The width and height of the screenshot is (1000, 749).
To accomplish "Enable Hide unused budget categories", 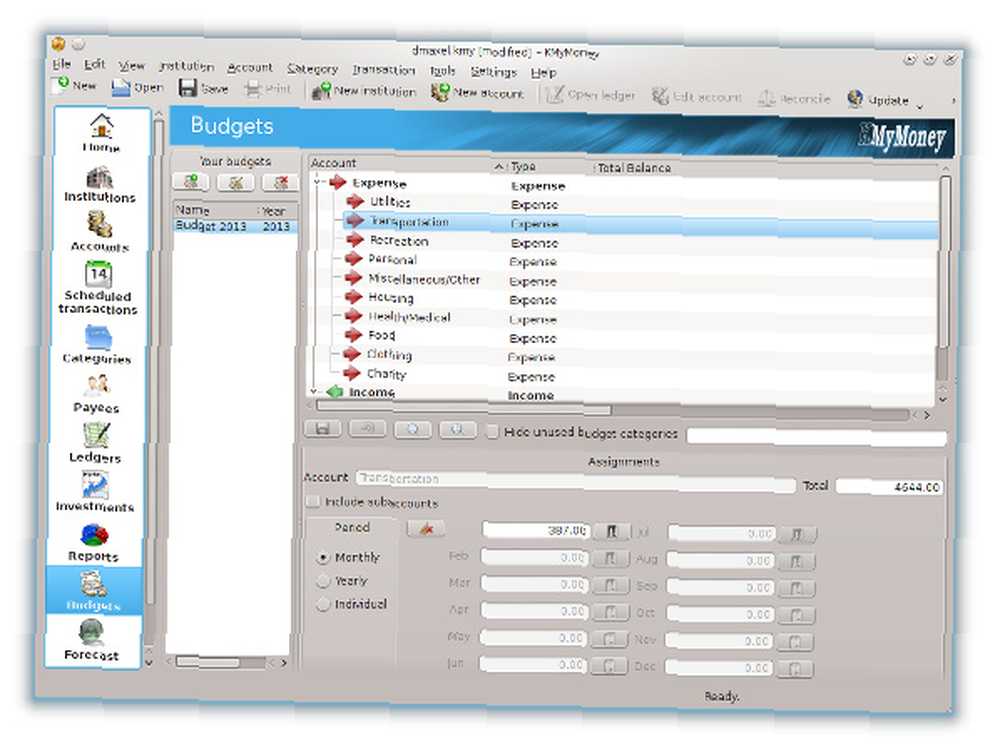I will click(492, 432).
